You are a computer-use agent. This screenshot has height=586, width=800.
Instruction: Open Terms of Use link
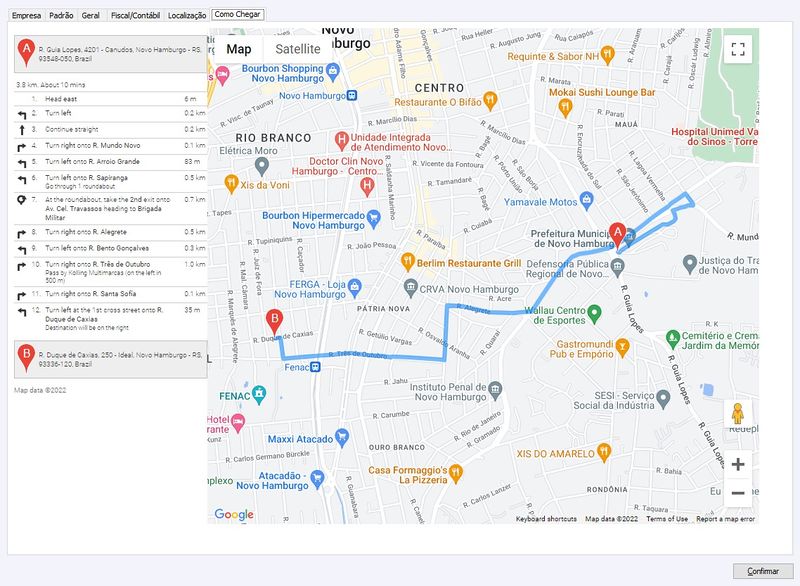(667, 519)
